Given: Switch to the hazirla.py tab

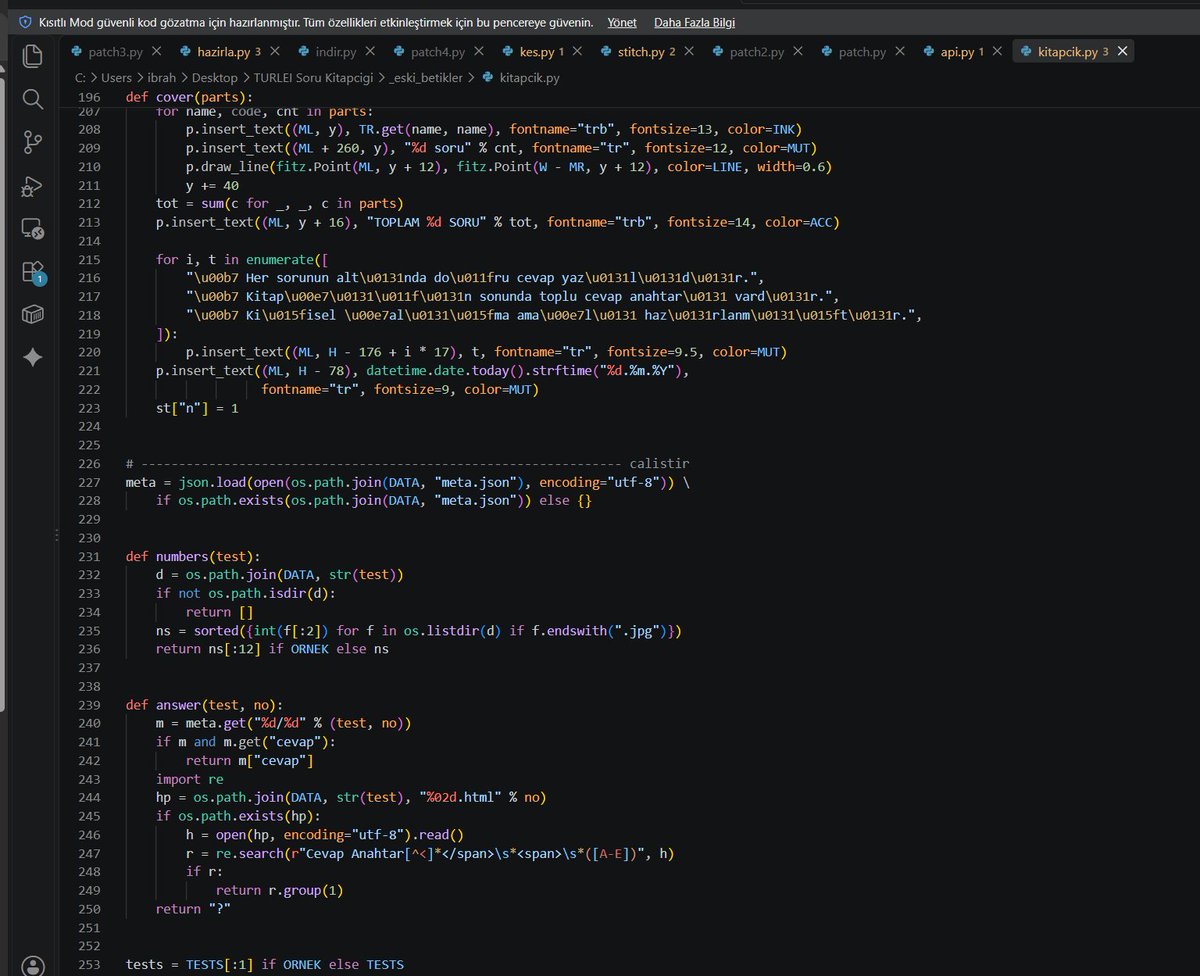Looking at the screenshot, I should (x=222, y=51).
